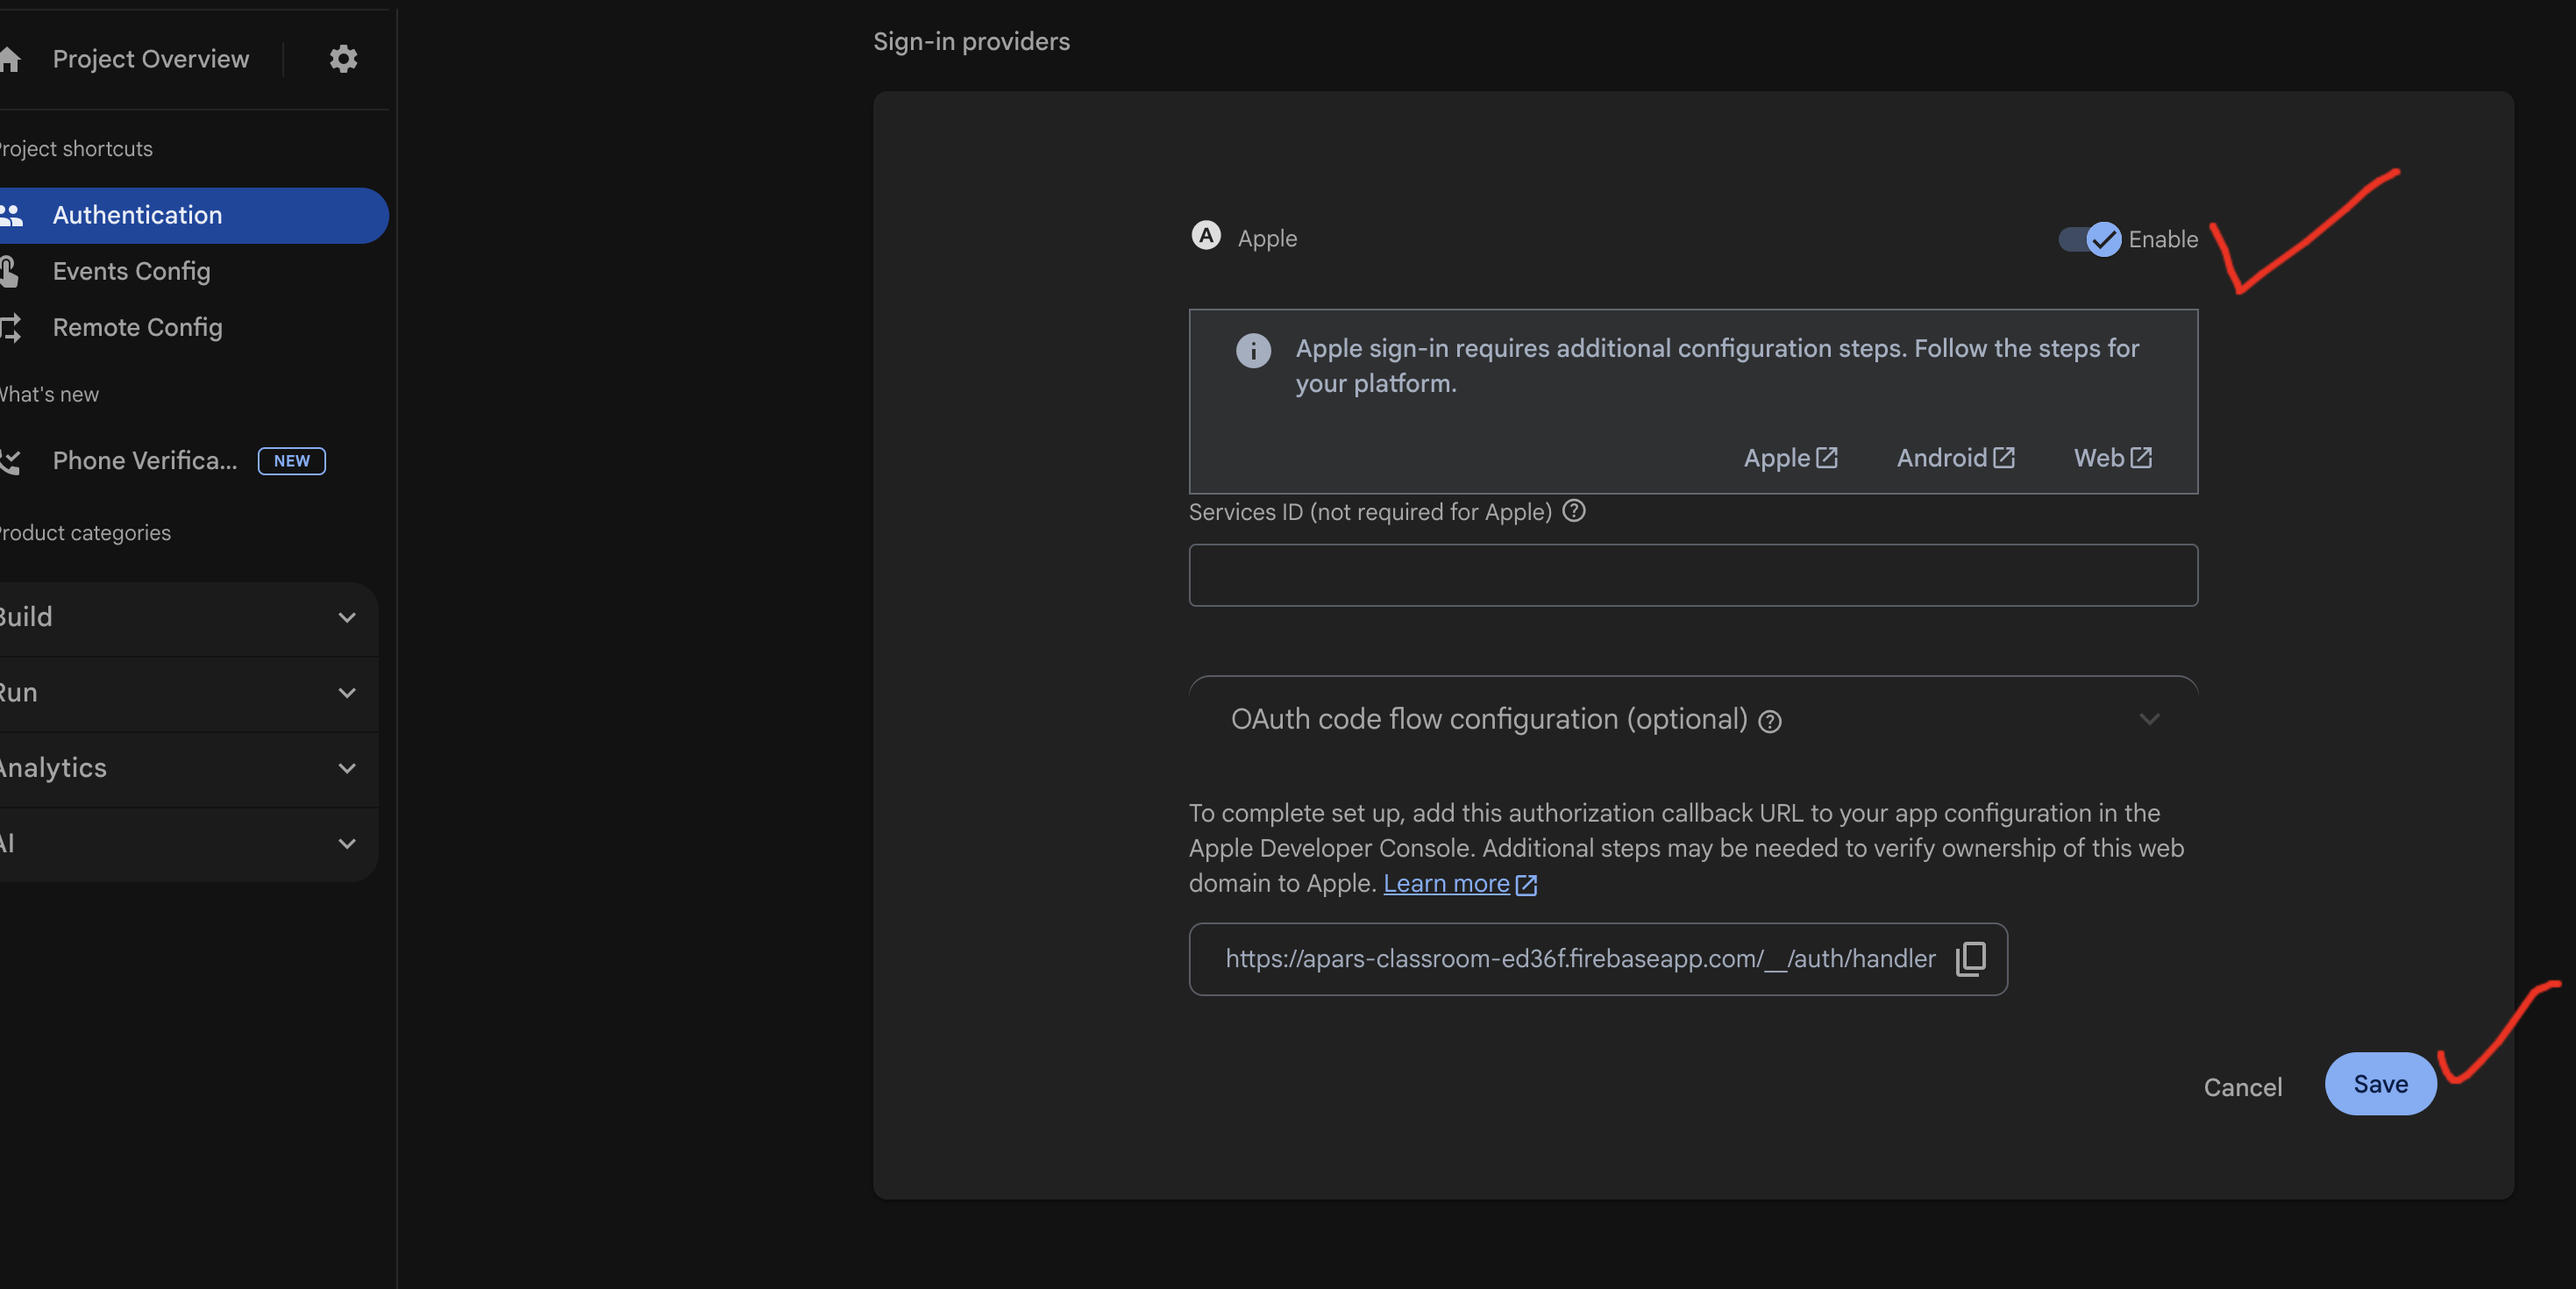Click the Product categories label
This screenshot has height=1289, width=2576.
click(85, 533)
